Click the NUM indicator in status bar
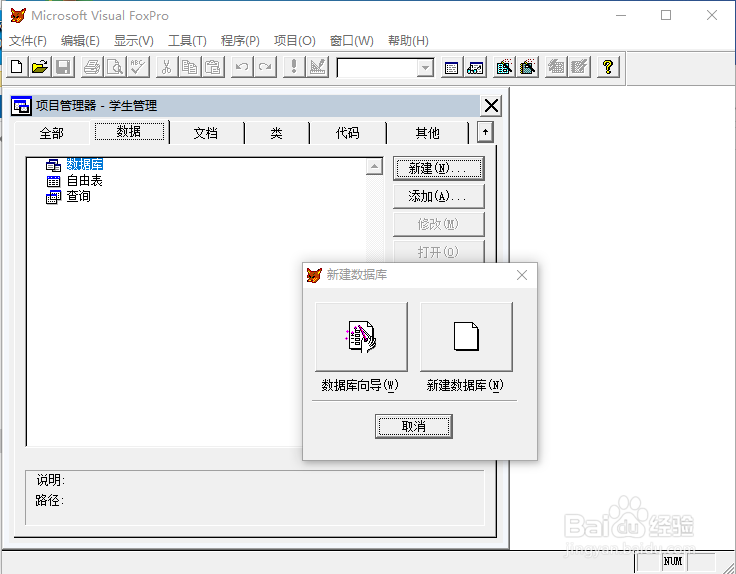The image size is (736, 574). click(673, 561)
